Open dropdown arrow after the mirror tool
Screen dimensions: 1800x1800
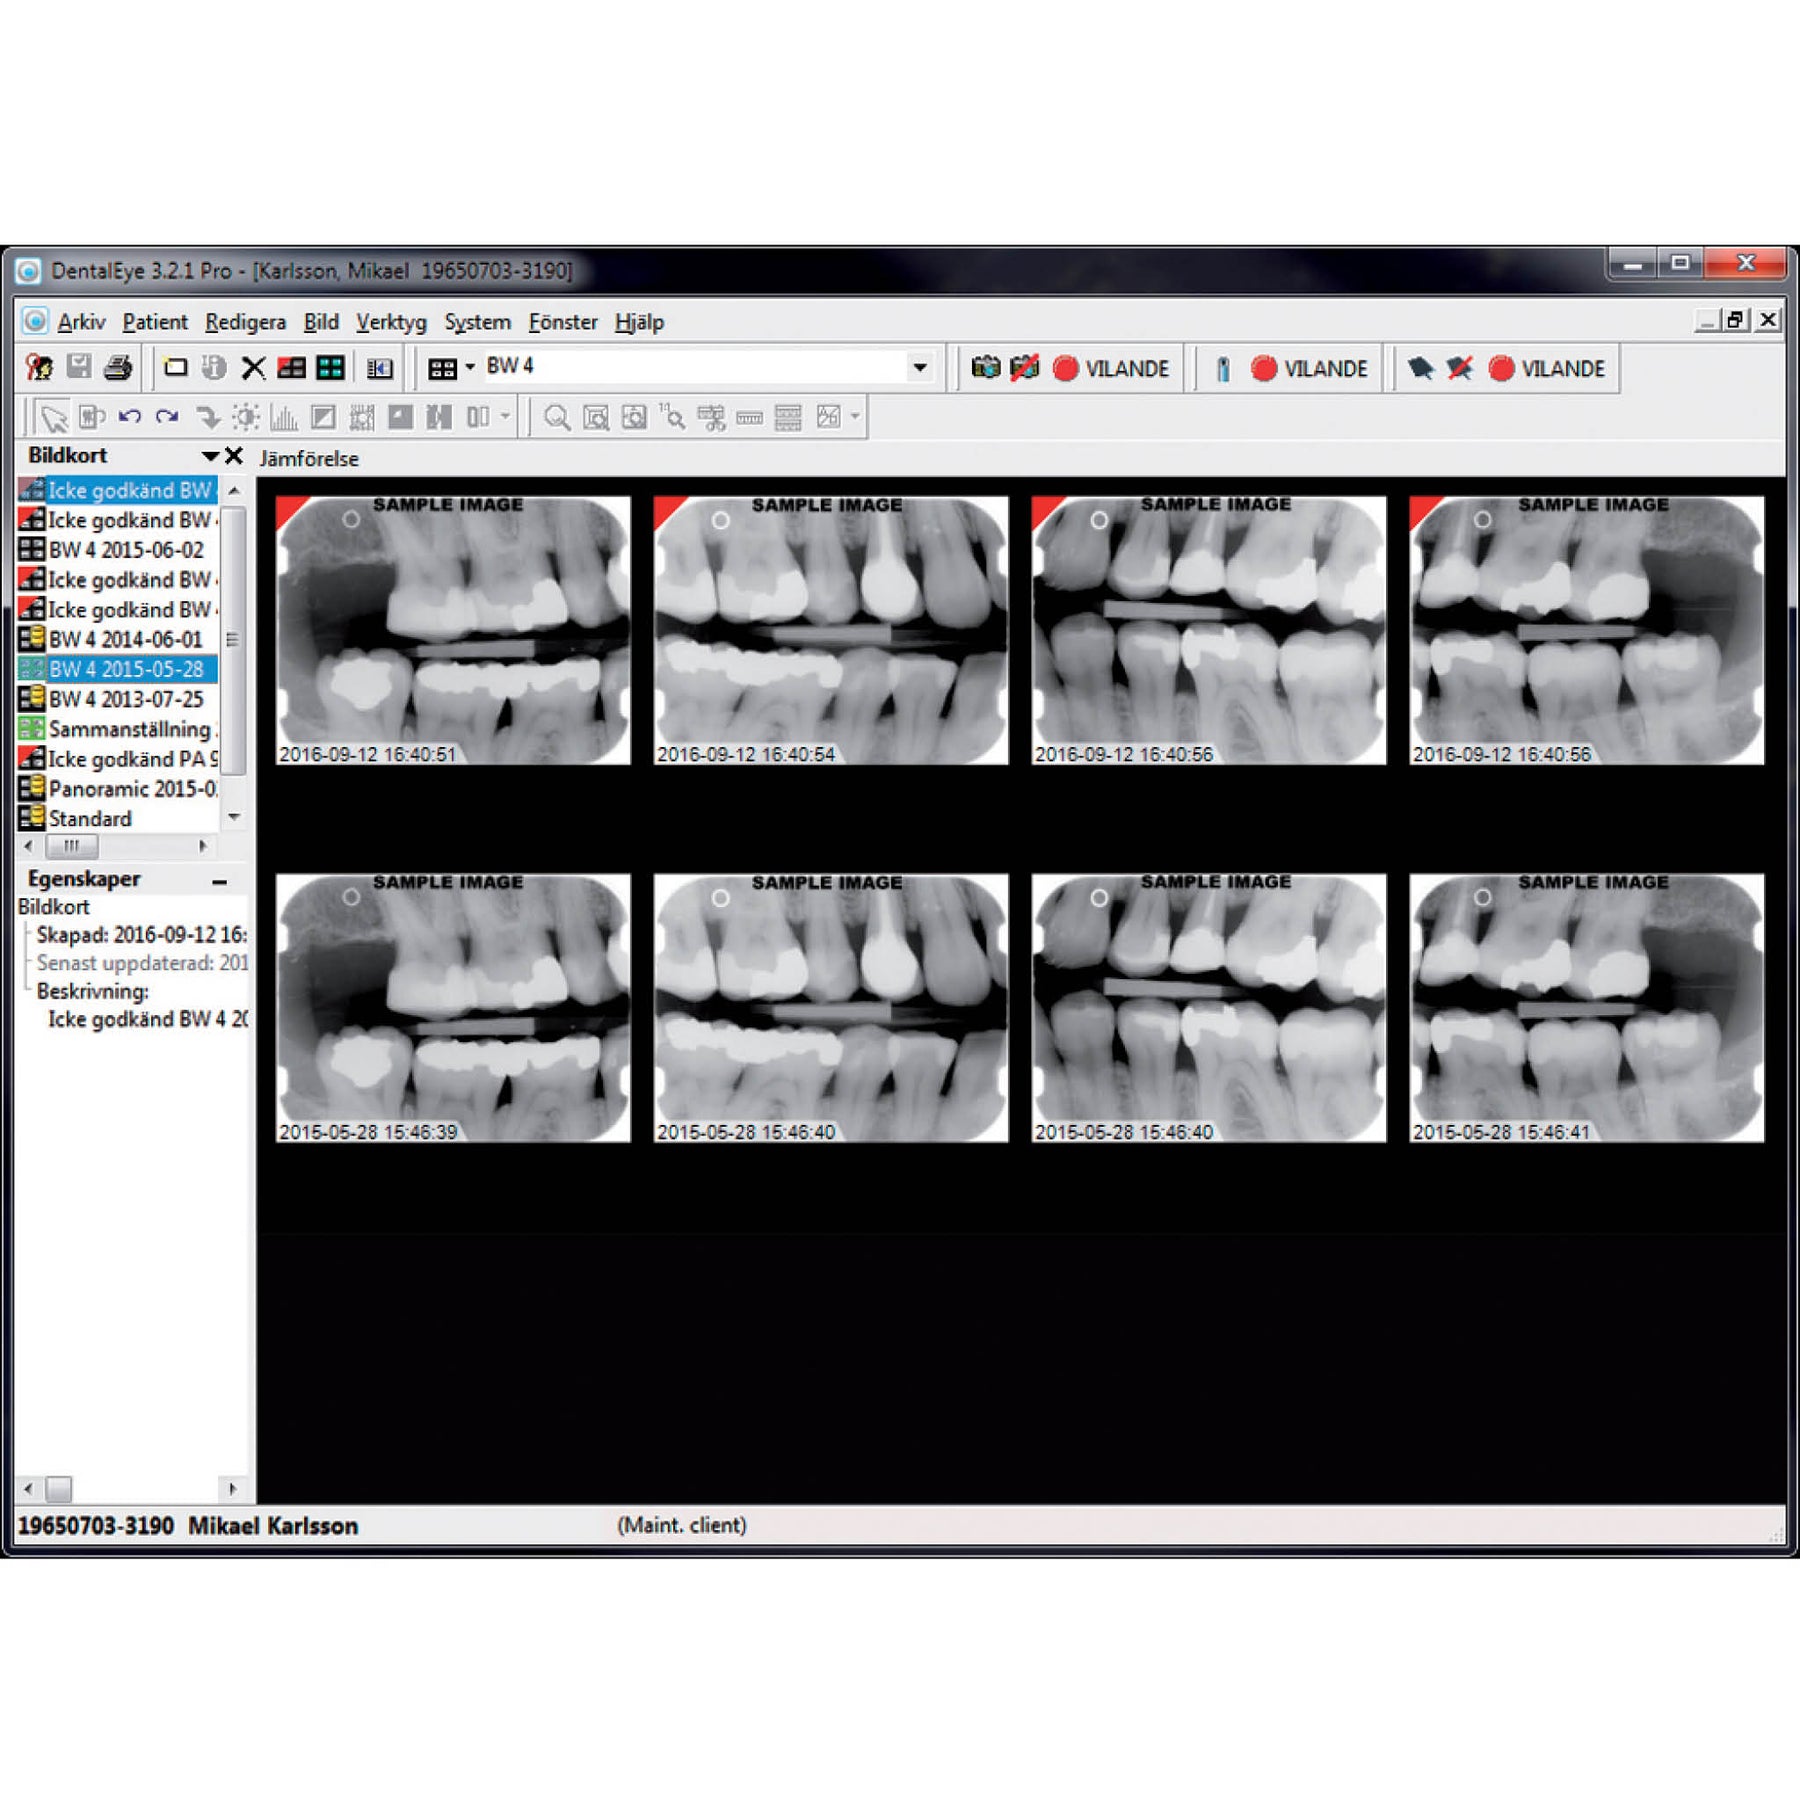pos(505,416)
